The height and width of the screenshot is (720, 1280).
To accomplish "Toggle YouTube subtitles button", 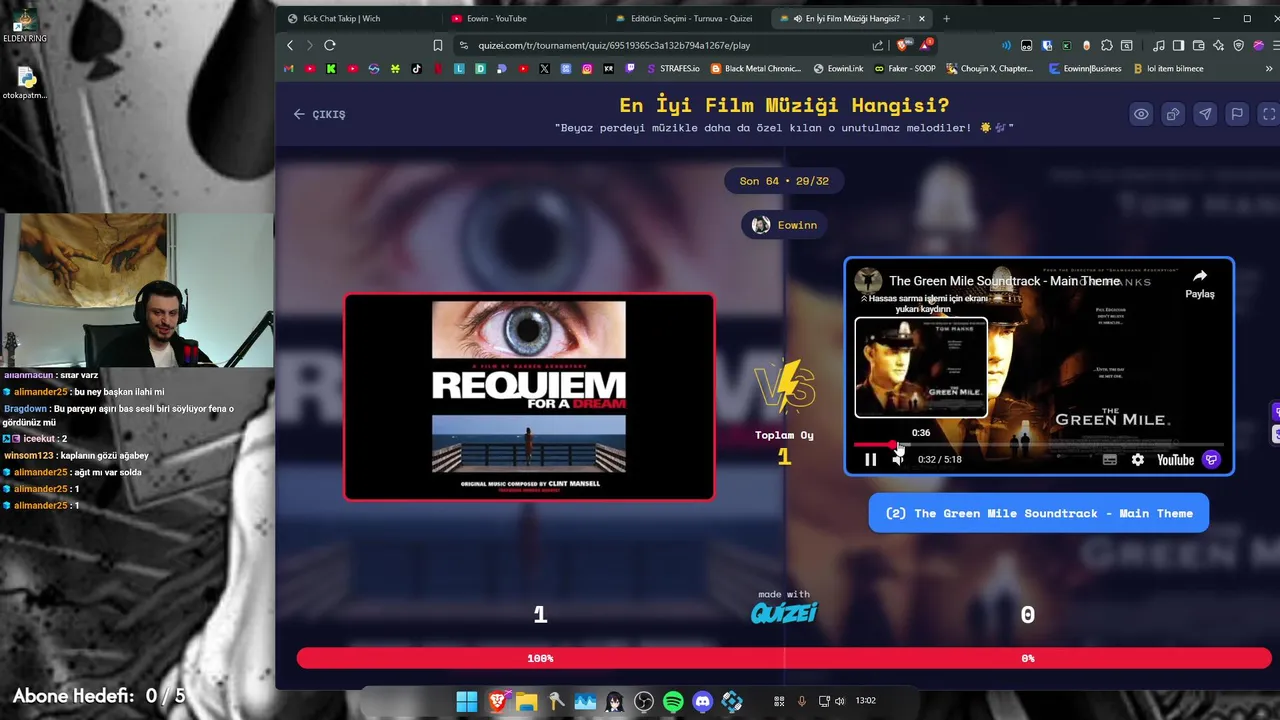I will tap(1109, 460).
